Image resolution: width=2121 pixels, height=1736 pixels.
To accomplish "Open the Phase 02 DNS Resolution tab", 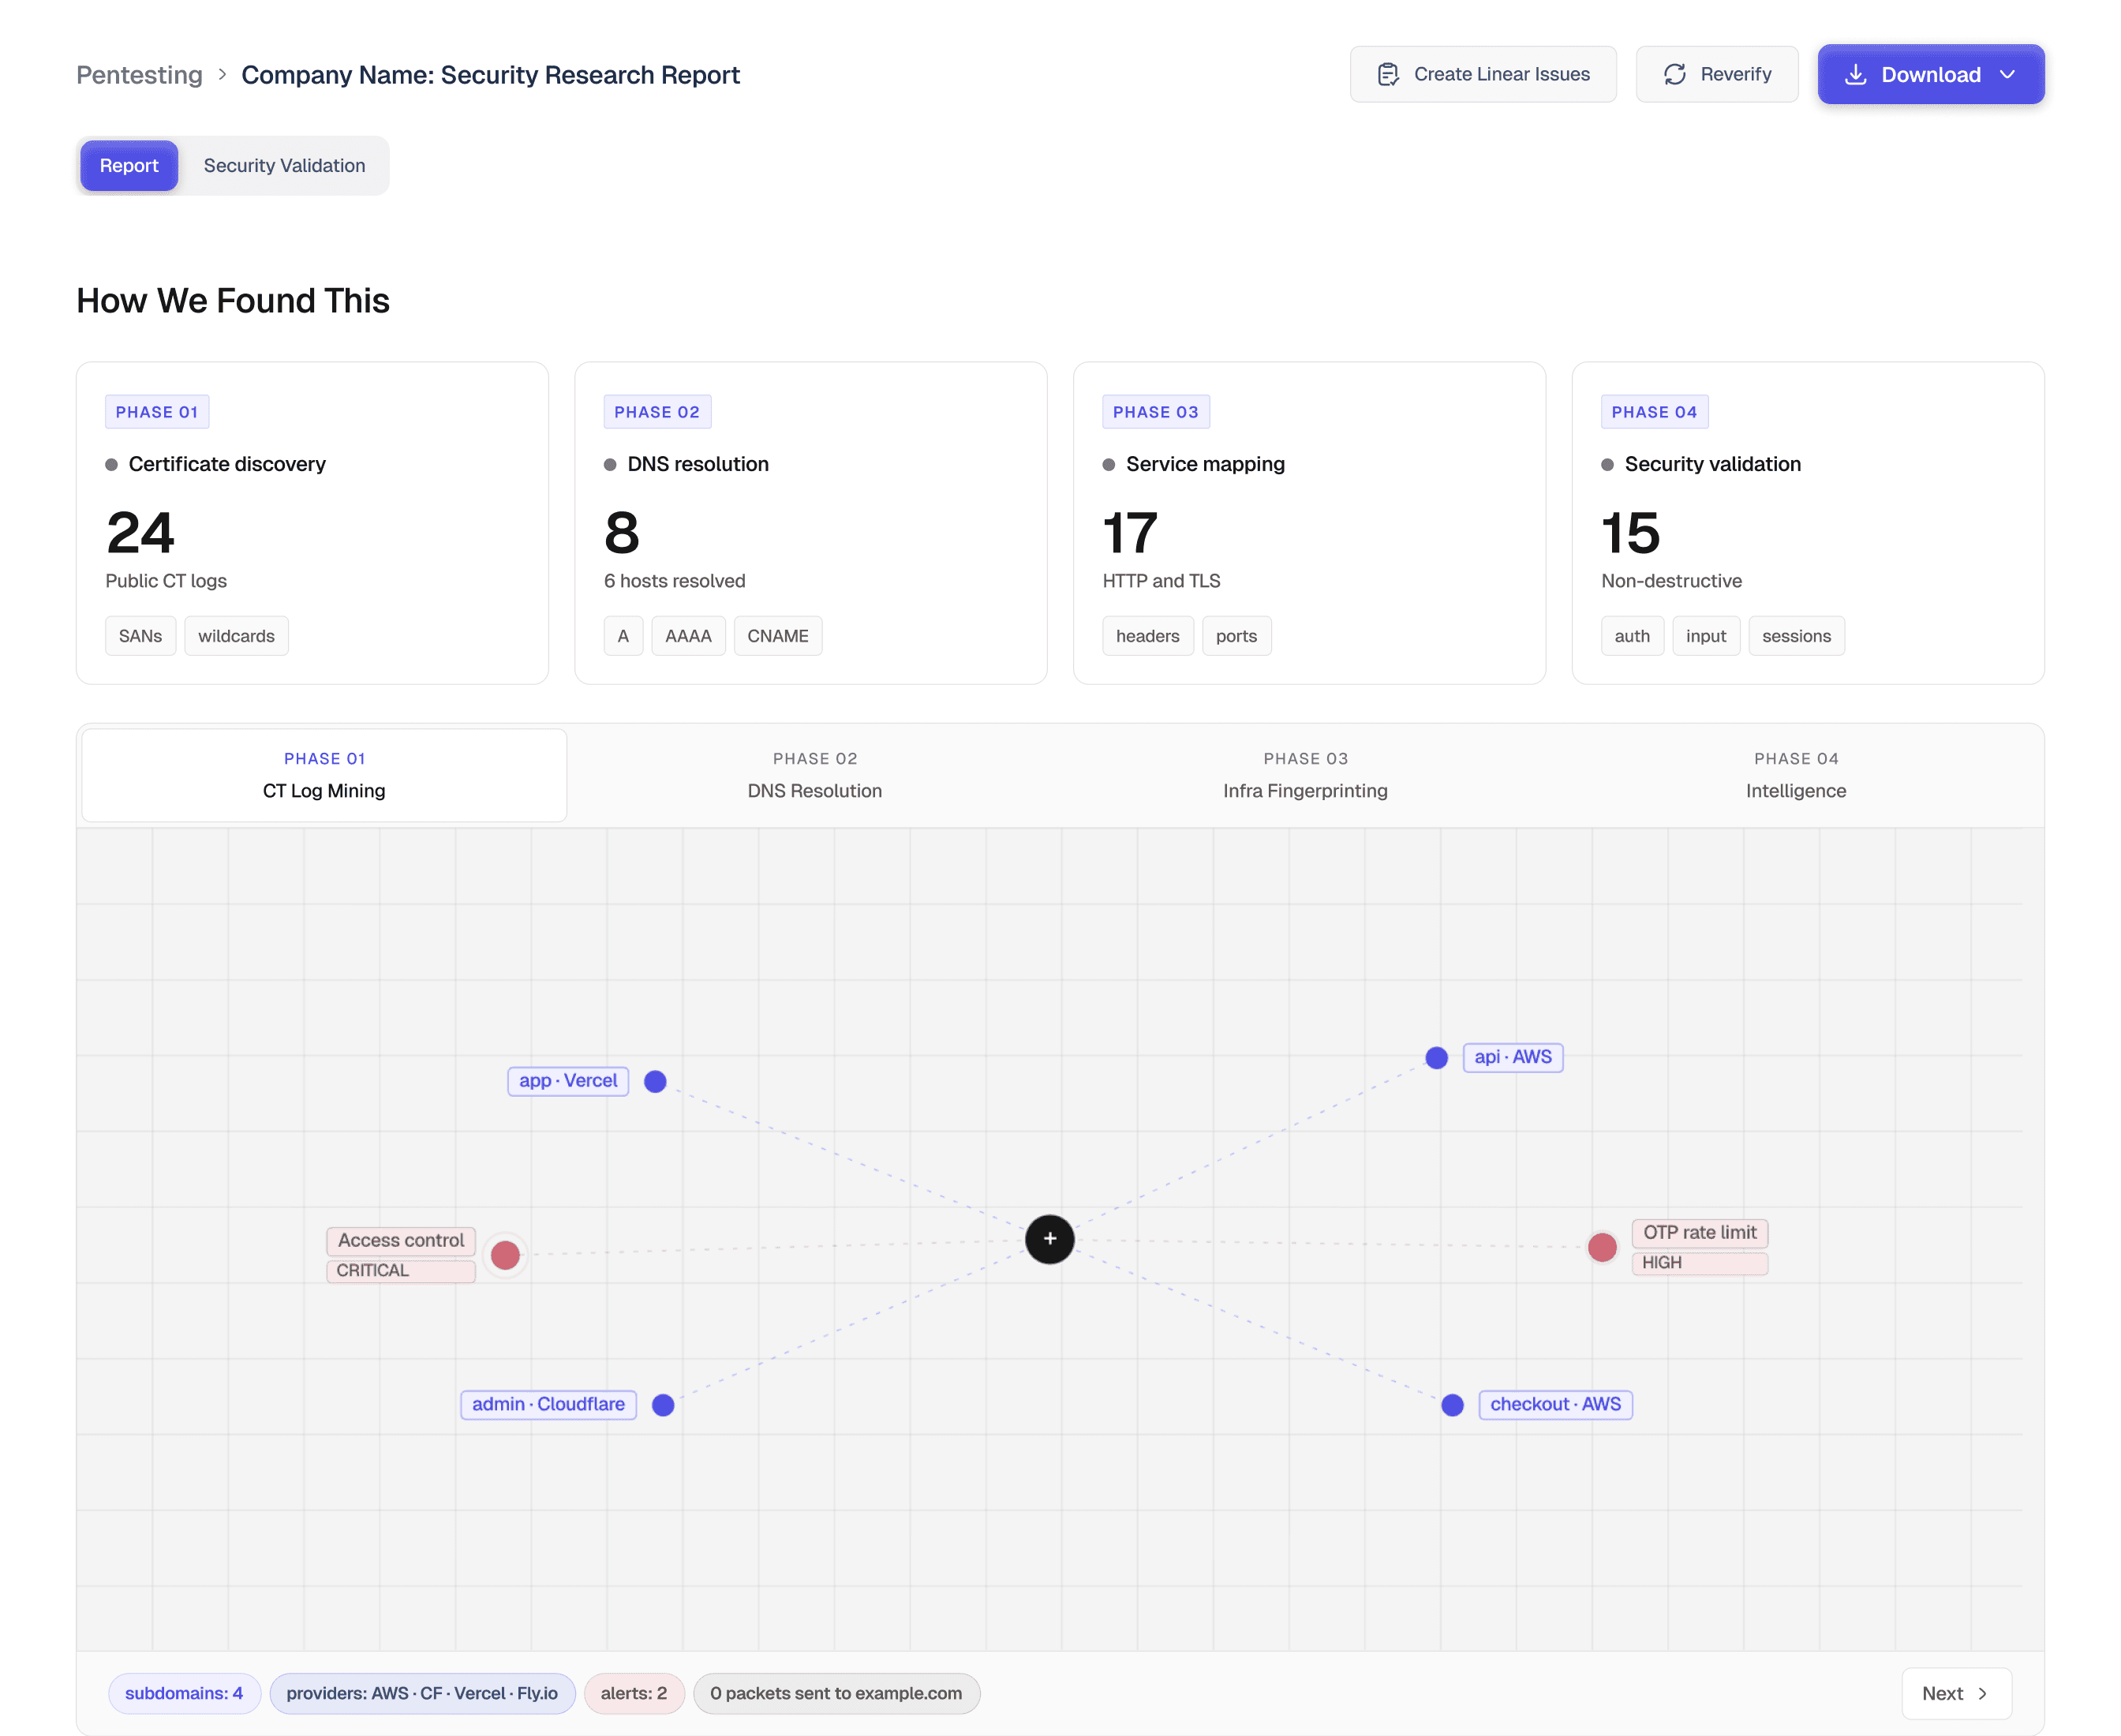I will 814,775.
